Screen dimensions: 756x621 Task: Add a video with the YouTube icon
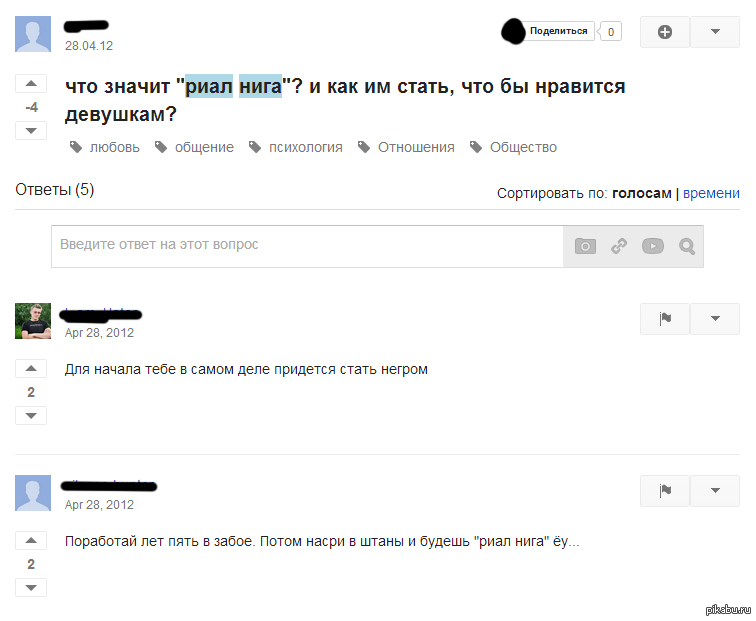[x=653, y=246]
